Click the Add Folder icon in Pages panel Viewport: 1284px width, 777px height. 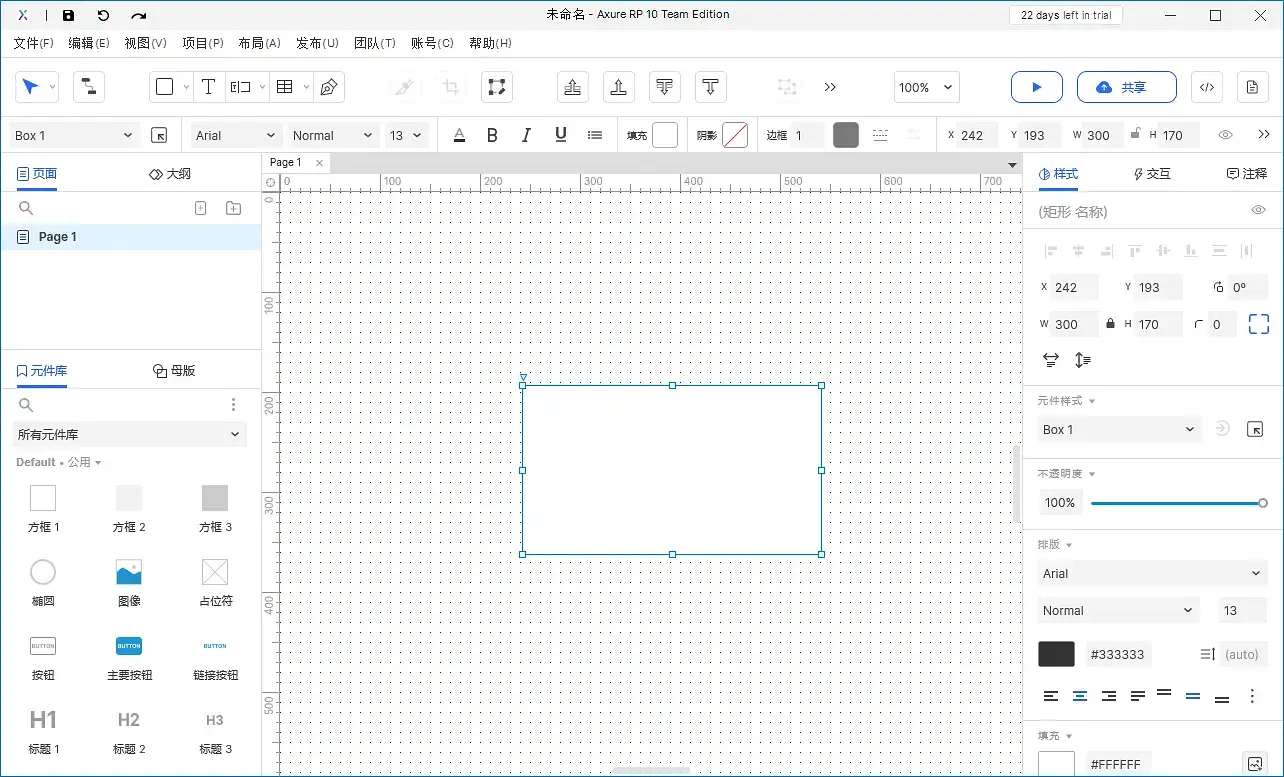233,208
